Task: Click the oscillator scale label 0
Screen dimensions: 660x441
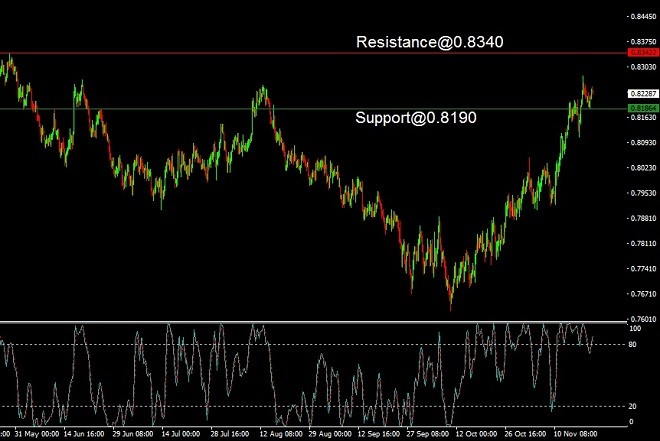Action: [x=631, y=422]
